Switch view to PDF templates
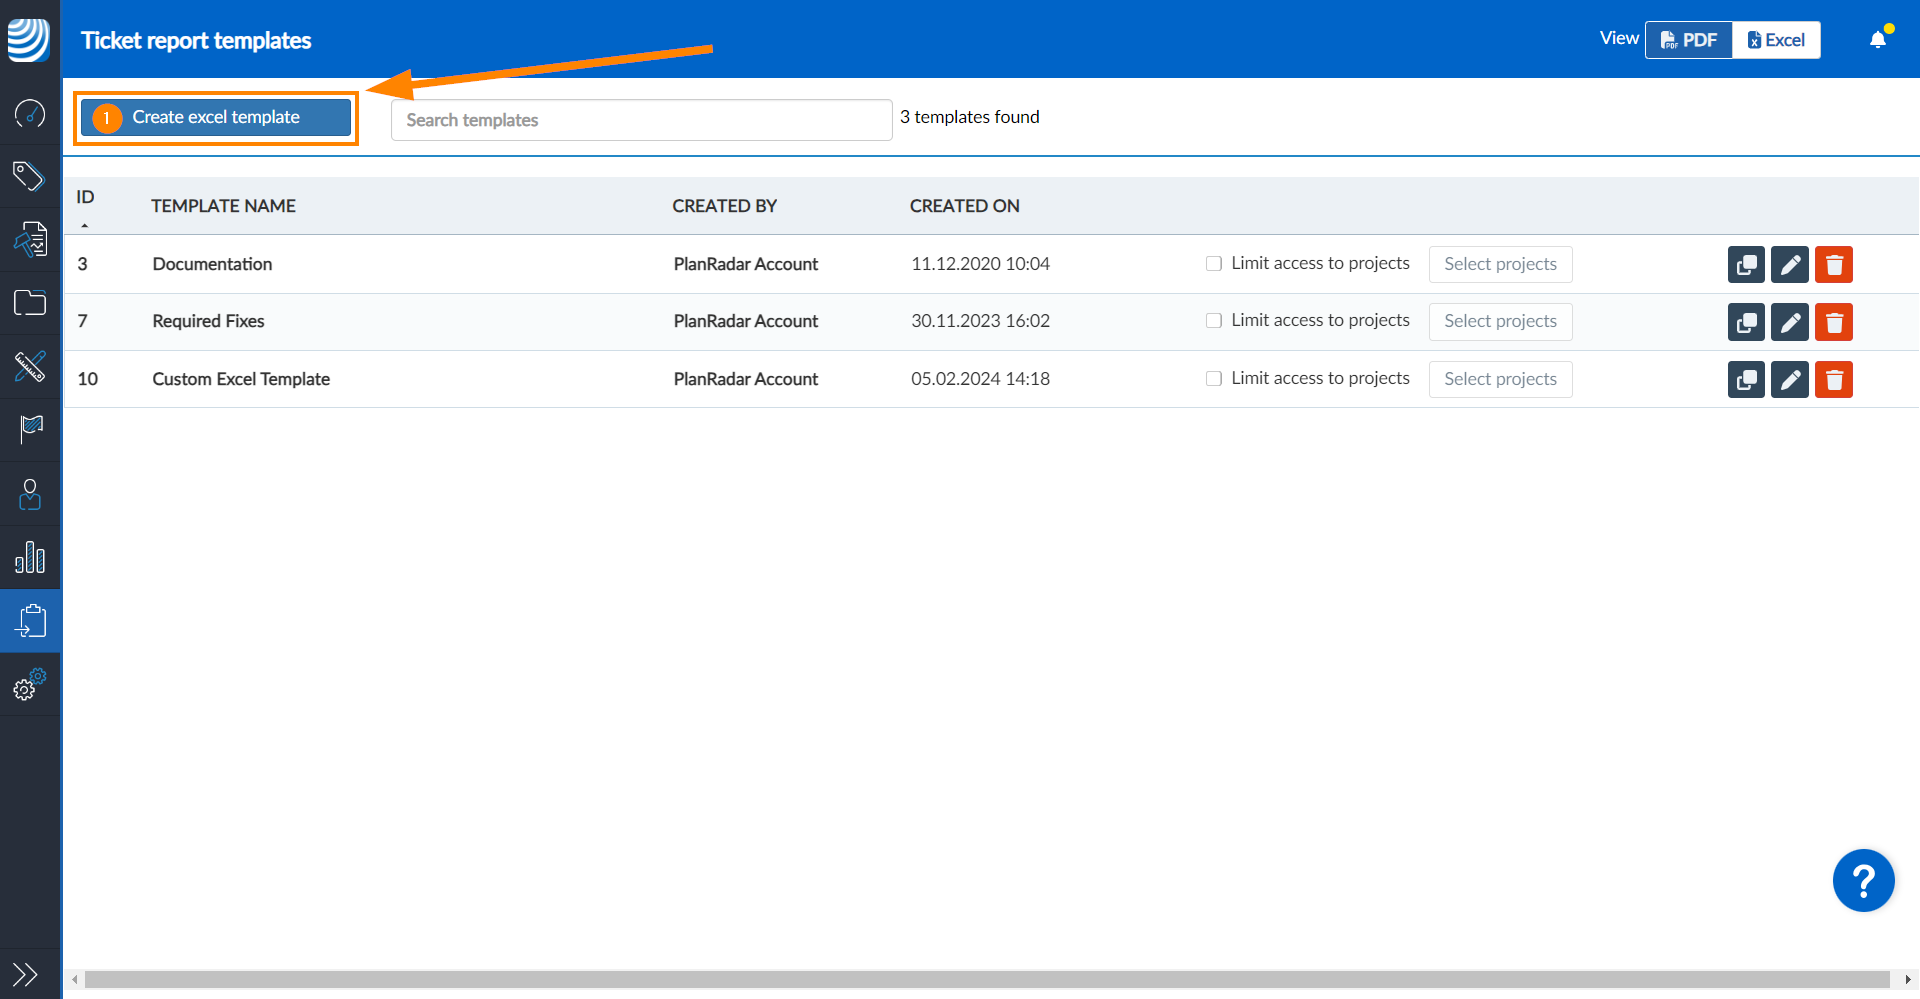Screen dimensions: 1920x999 (1689, 40)
